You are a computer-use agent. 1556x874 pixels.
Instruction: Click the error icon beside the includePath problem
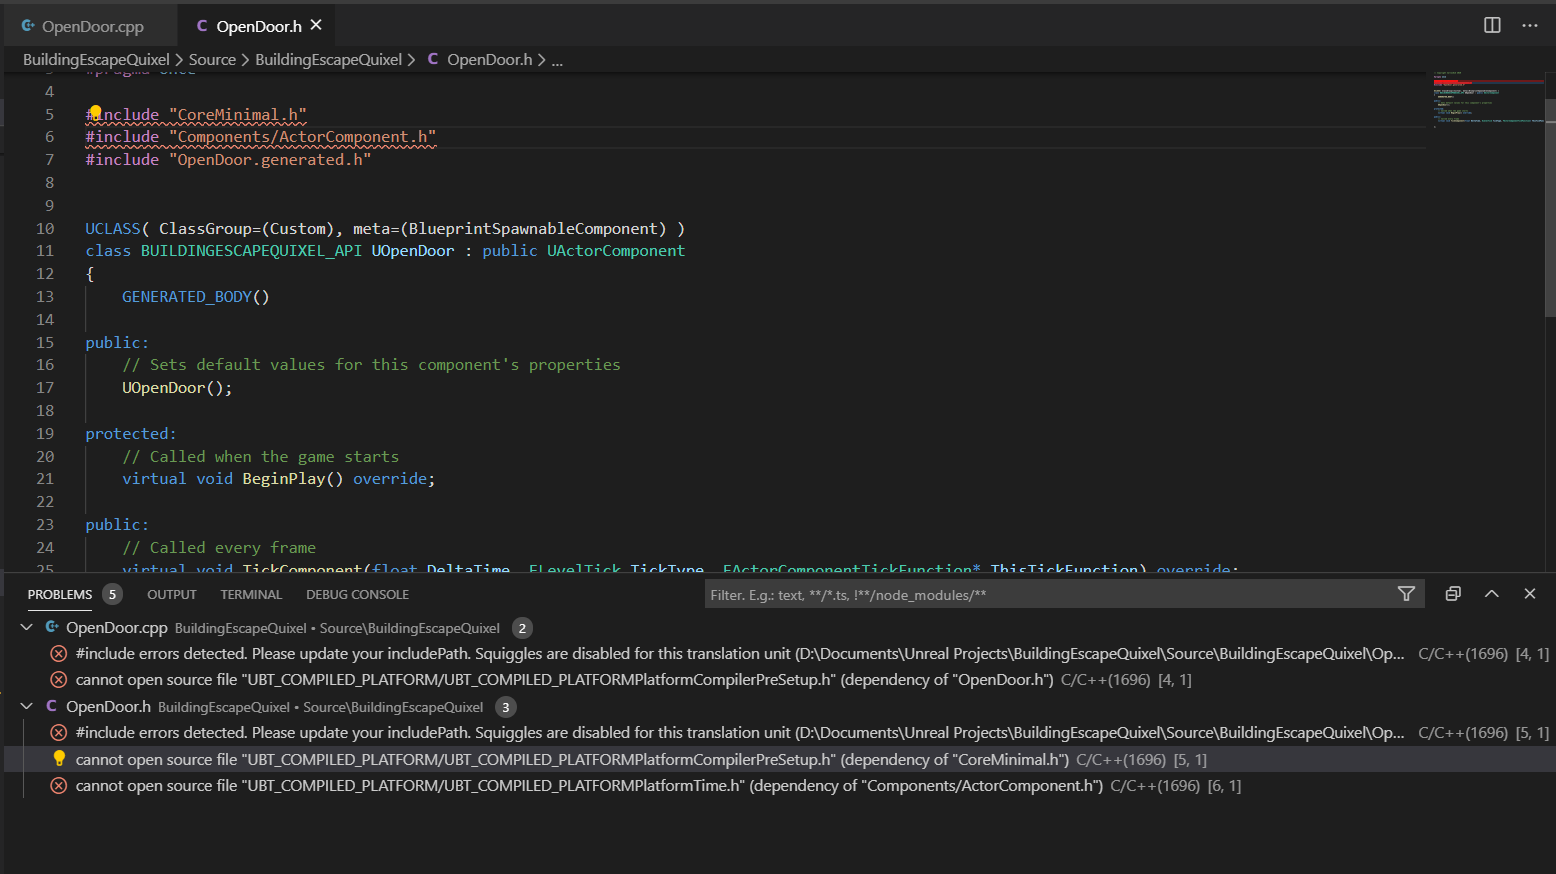coord(58,653)
